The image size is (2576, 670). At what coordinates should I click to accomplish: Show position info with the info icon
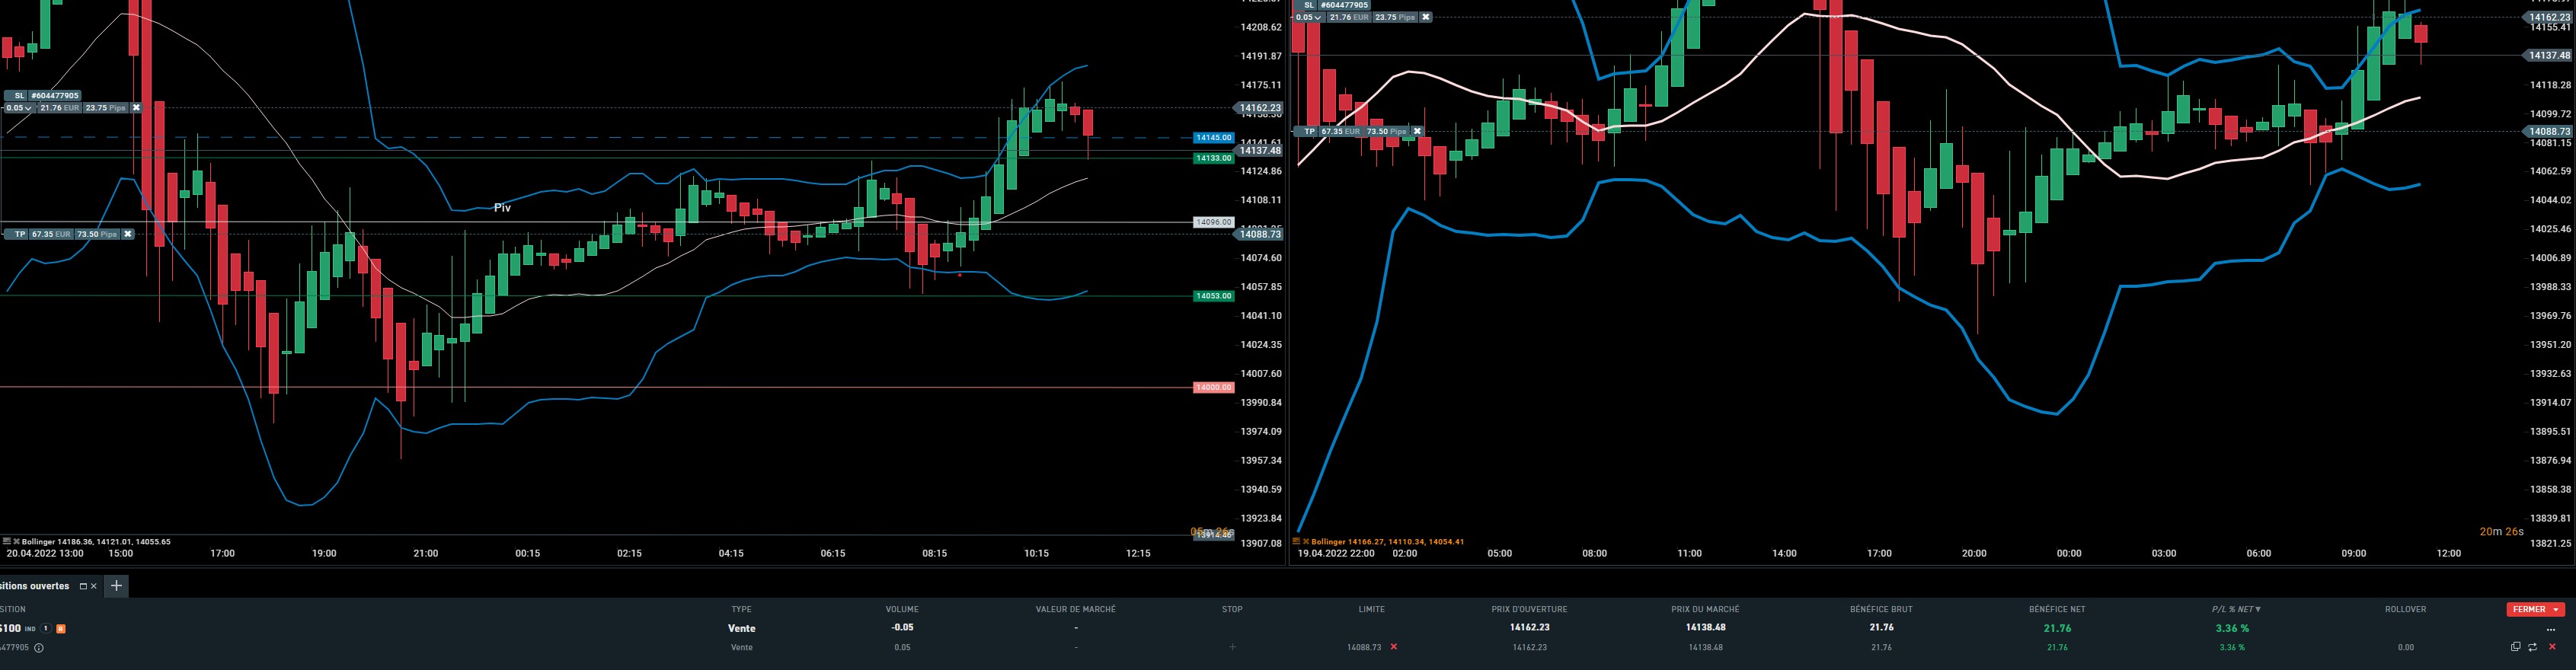coord(39,648)
